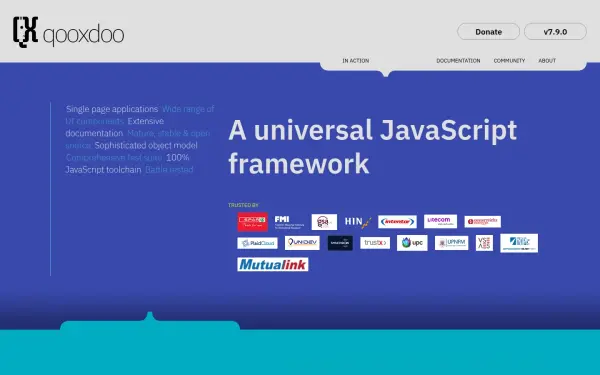
Task: Click the FMI logo
Action: point(289,222)
